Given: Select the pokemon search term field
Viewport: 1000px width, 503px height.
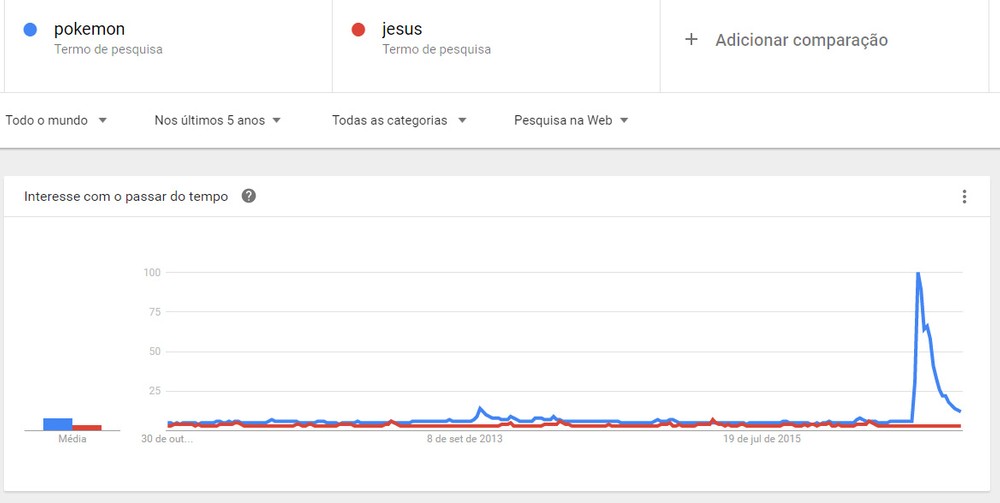Looking at the screenshot, I should tap(90, 30).
